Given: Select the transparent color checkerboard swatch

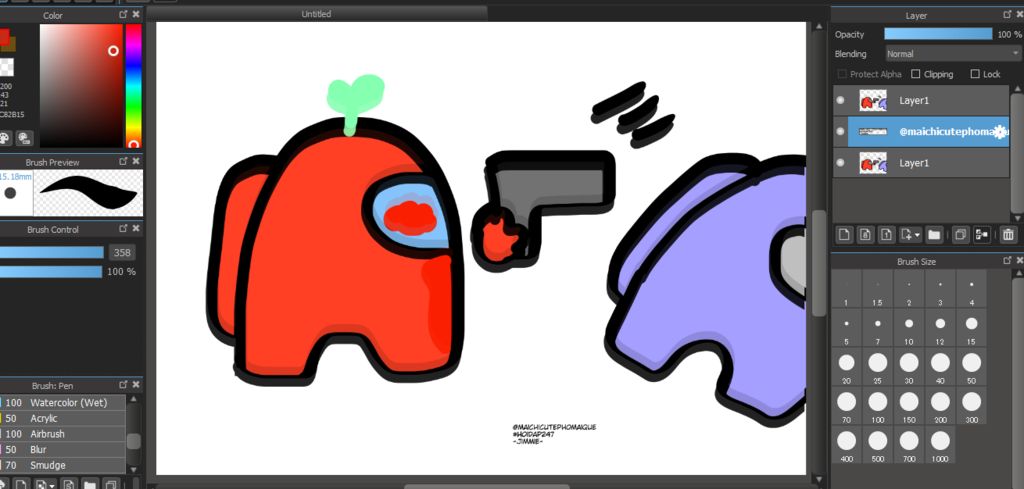Looking at the screenshot, I should point(6,67).
